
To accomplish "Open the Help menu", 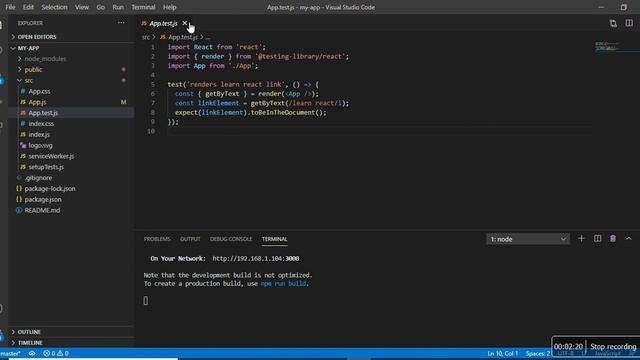I will pos(169,7).
